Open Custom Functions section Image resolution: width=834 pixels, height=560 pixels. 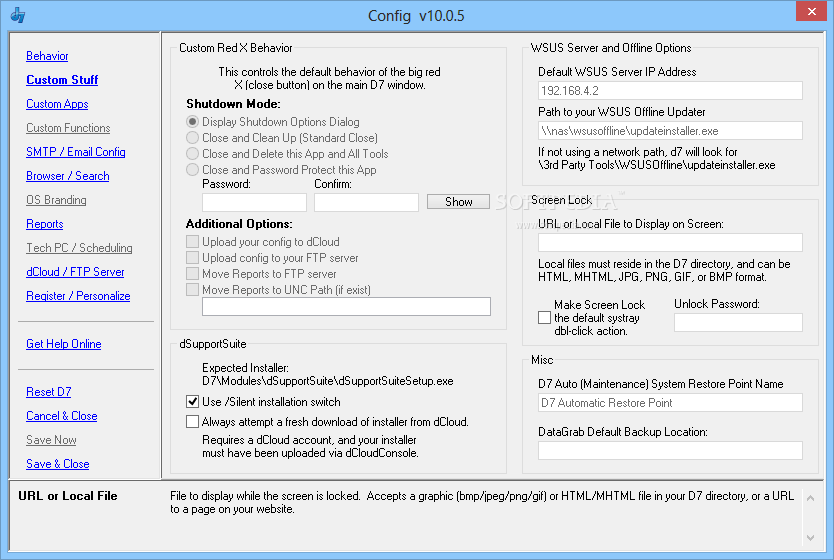pos(68,128)
